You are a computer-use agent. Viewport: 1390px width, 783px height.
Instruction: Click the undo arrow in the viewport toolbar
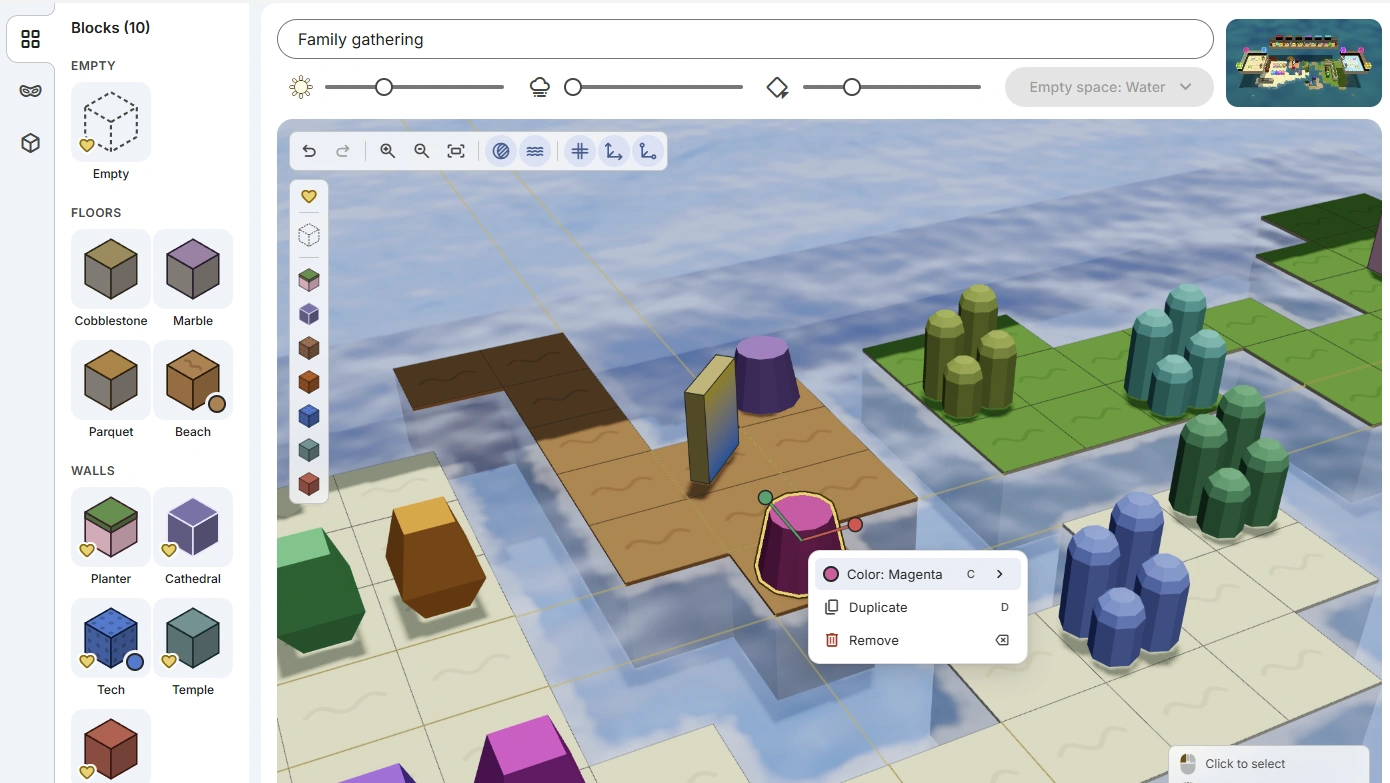(x=309, y=151)
